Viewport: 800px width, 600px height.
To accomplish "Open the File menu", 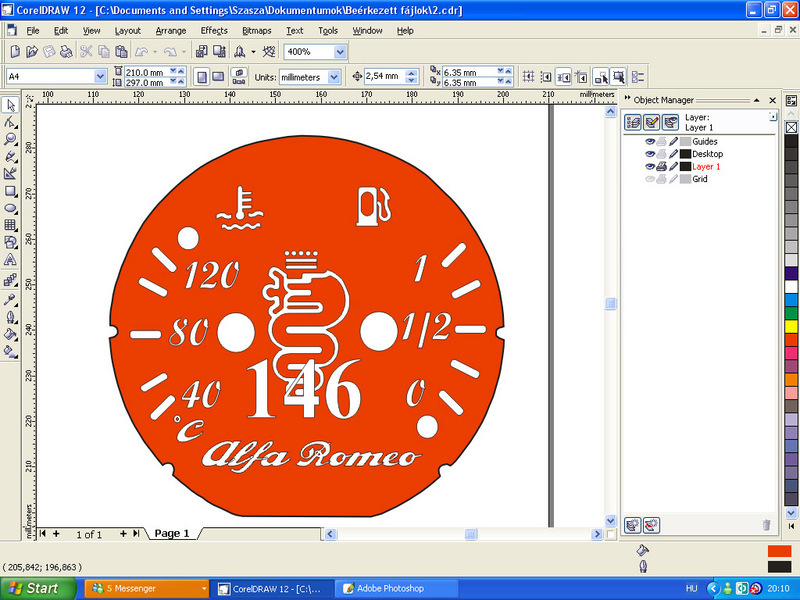I will point(33,31).
